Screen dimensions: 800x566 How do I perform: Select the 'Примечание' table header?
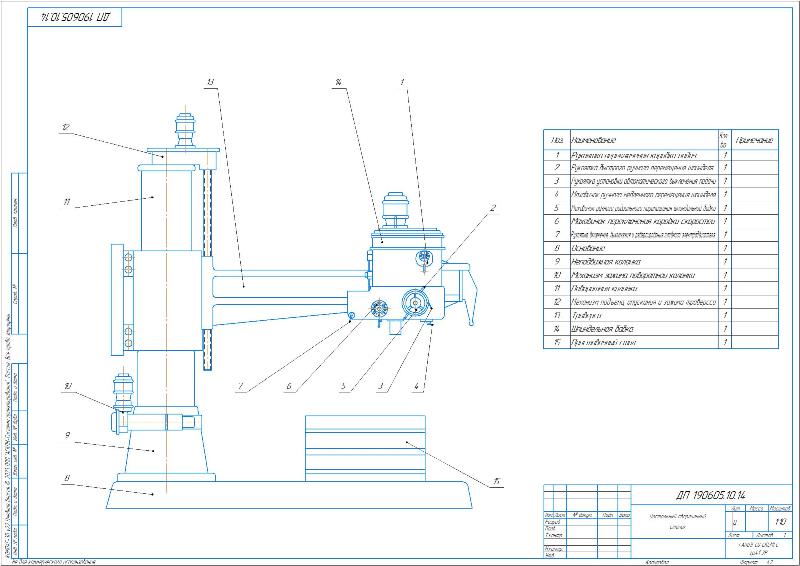754,140
